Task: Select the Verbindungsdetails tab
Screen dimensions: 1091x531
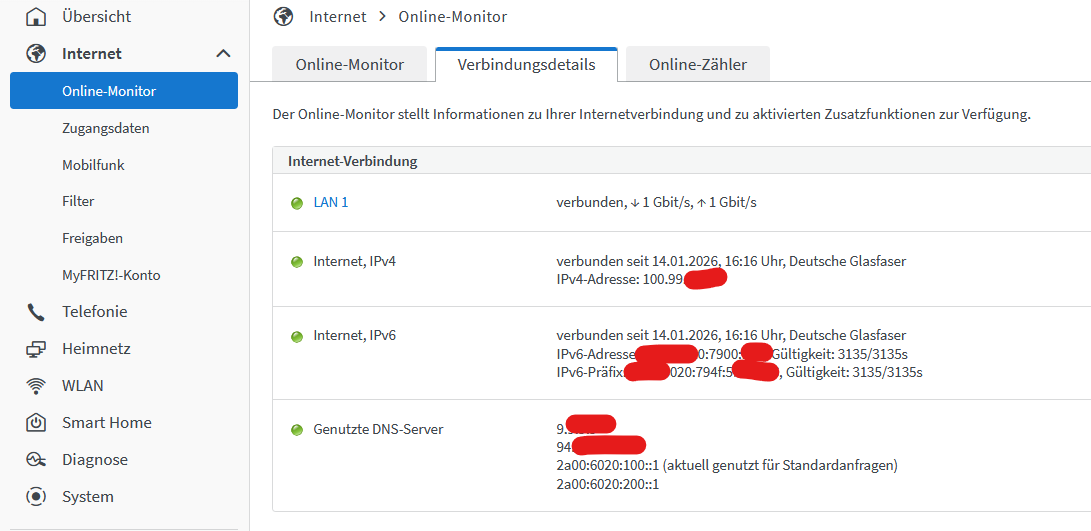Action: pos(526,65)
